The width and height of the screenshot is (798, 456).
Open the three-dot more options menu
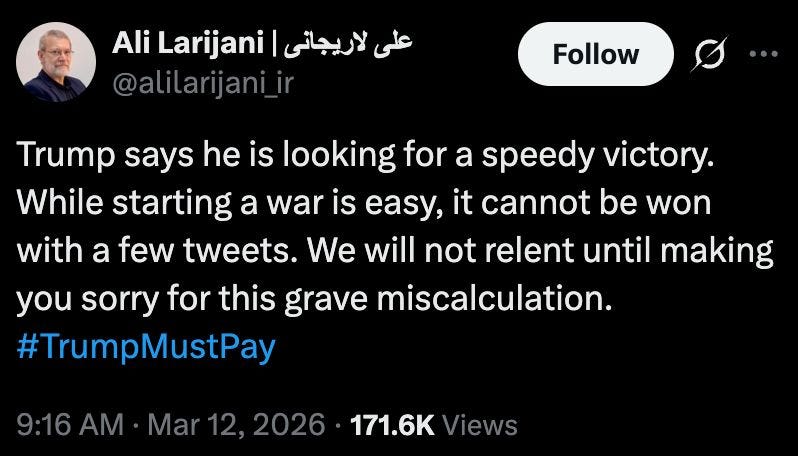coord(763,54)
